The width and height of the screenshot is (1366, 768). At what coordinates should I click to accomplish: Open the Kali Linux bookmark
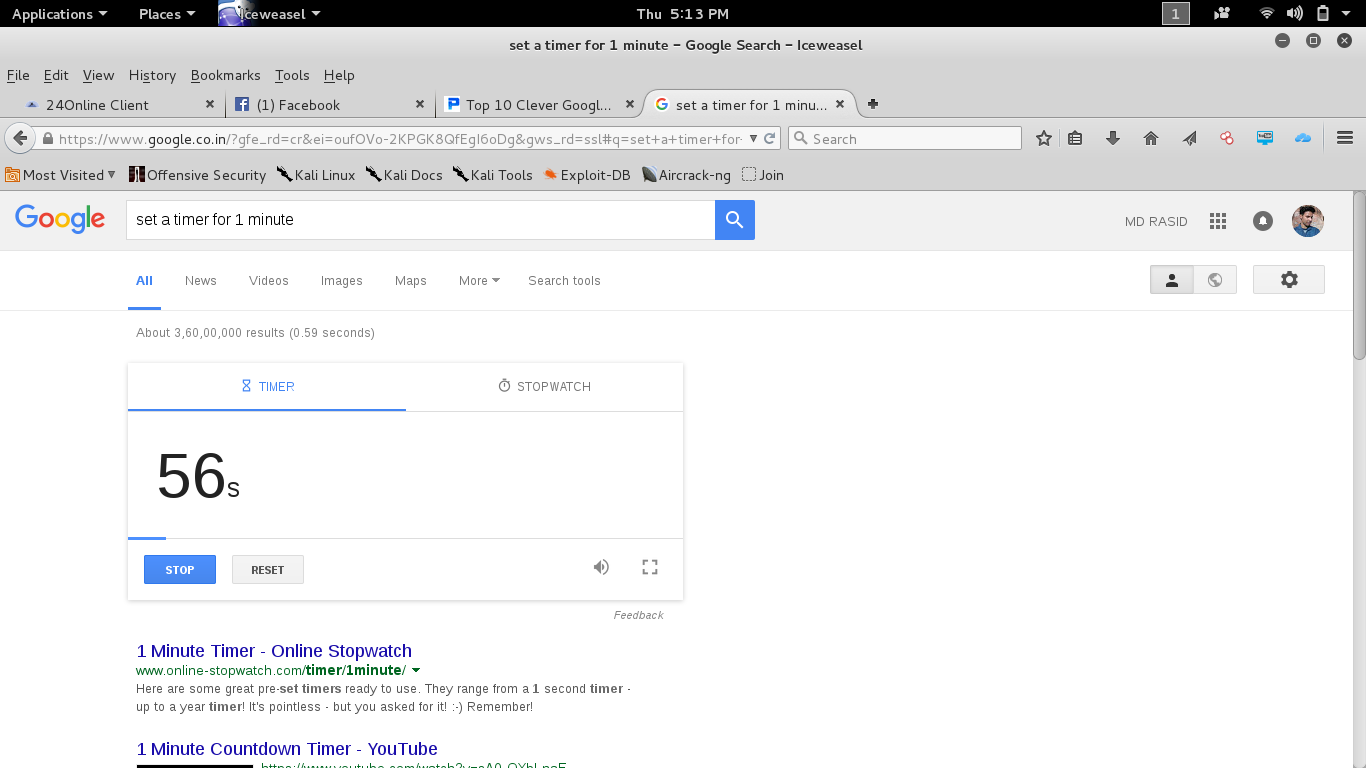316,175
